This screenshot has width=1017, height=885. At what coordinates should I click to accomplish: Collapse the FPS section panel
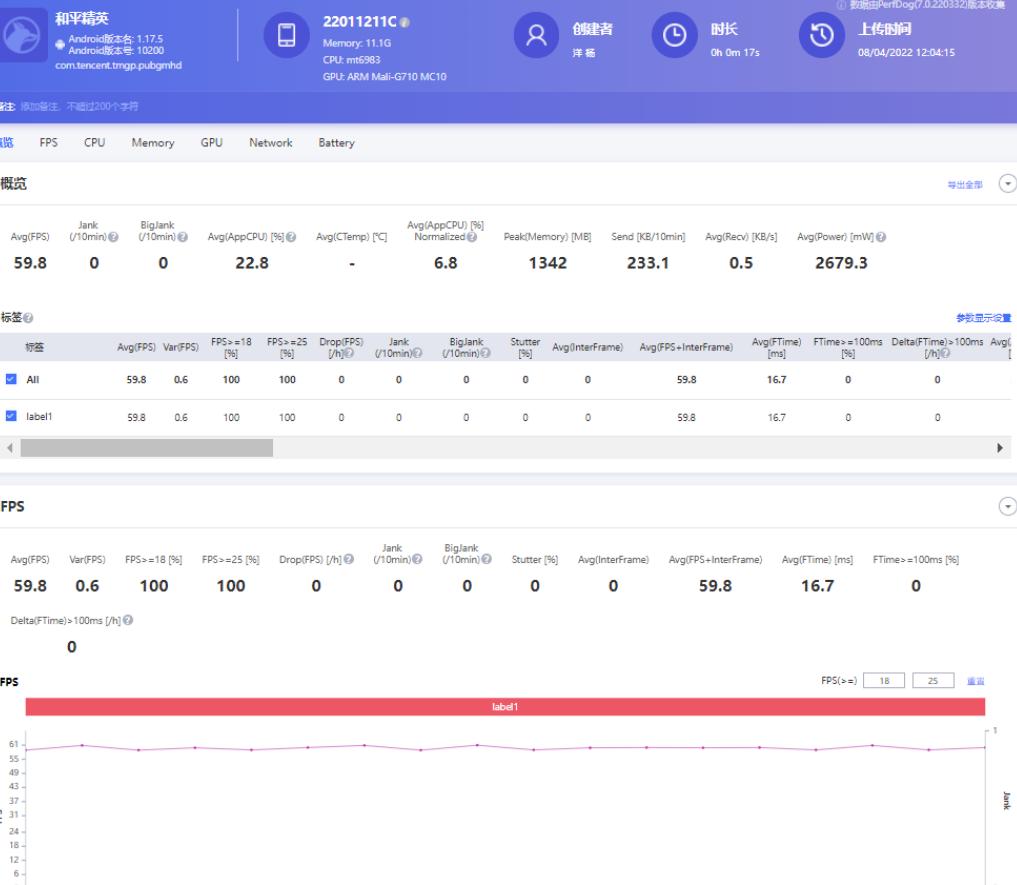coord(1007,507)
